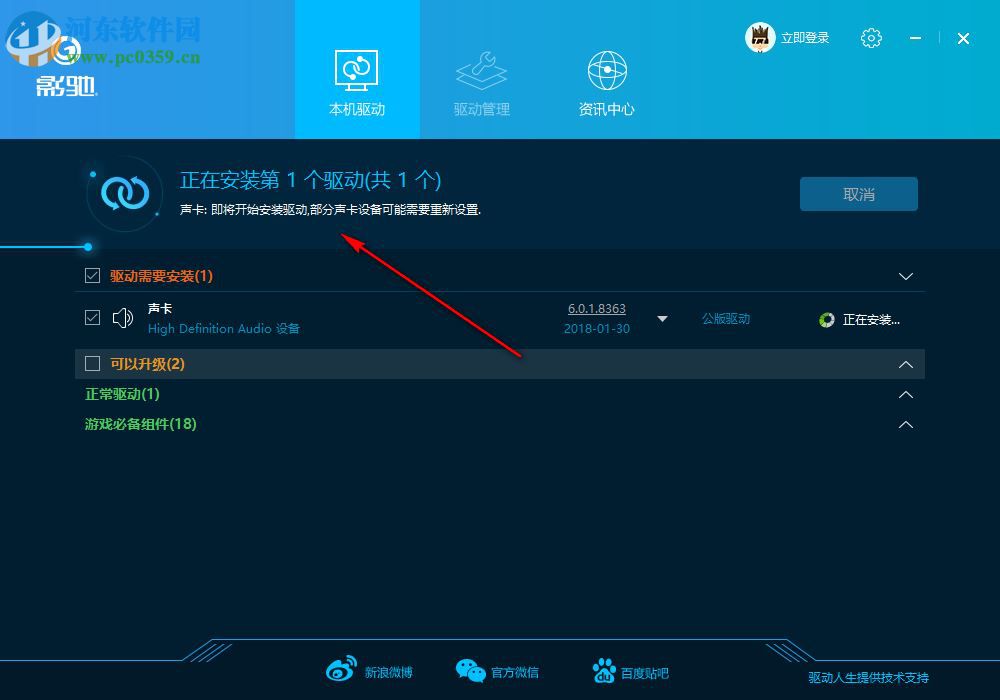Open the driver version 6.0.1.8363 dropdown

click(x=662, y=318)
